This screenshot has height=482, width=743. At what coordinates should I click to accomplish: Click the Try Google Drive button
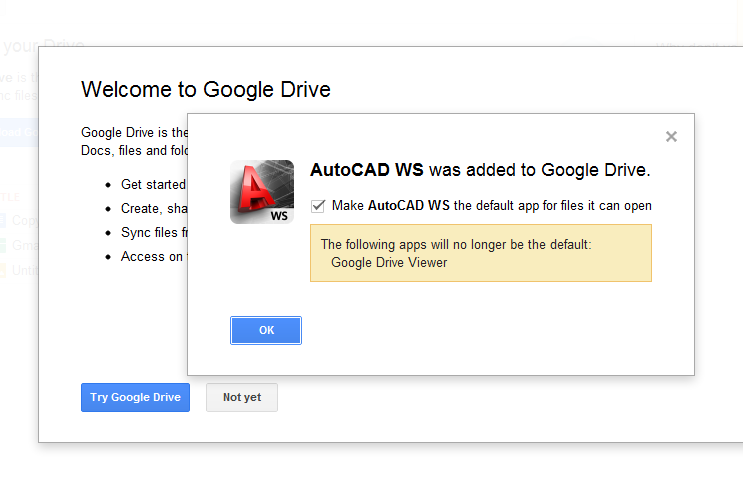point(135,397)
